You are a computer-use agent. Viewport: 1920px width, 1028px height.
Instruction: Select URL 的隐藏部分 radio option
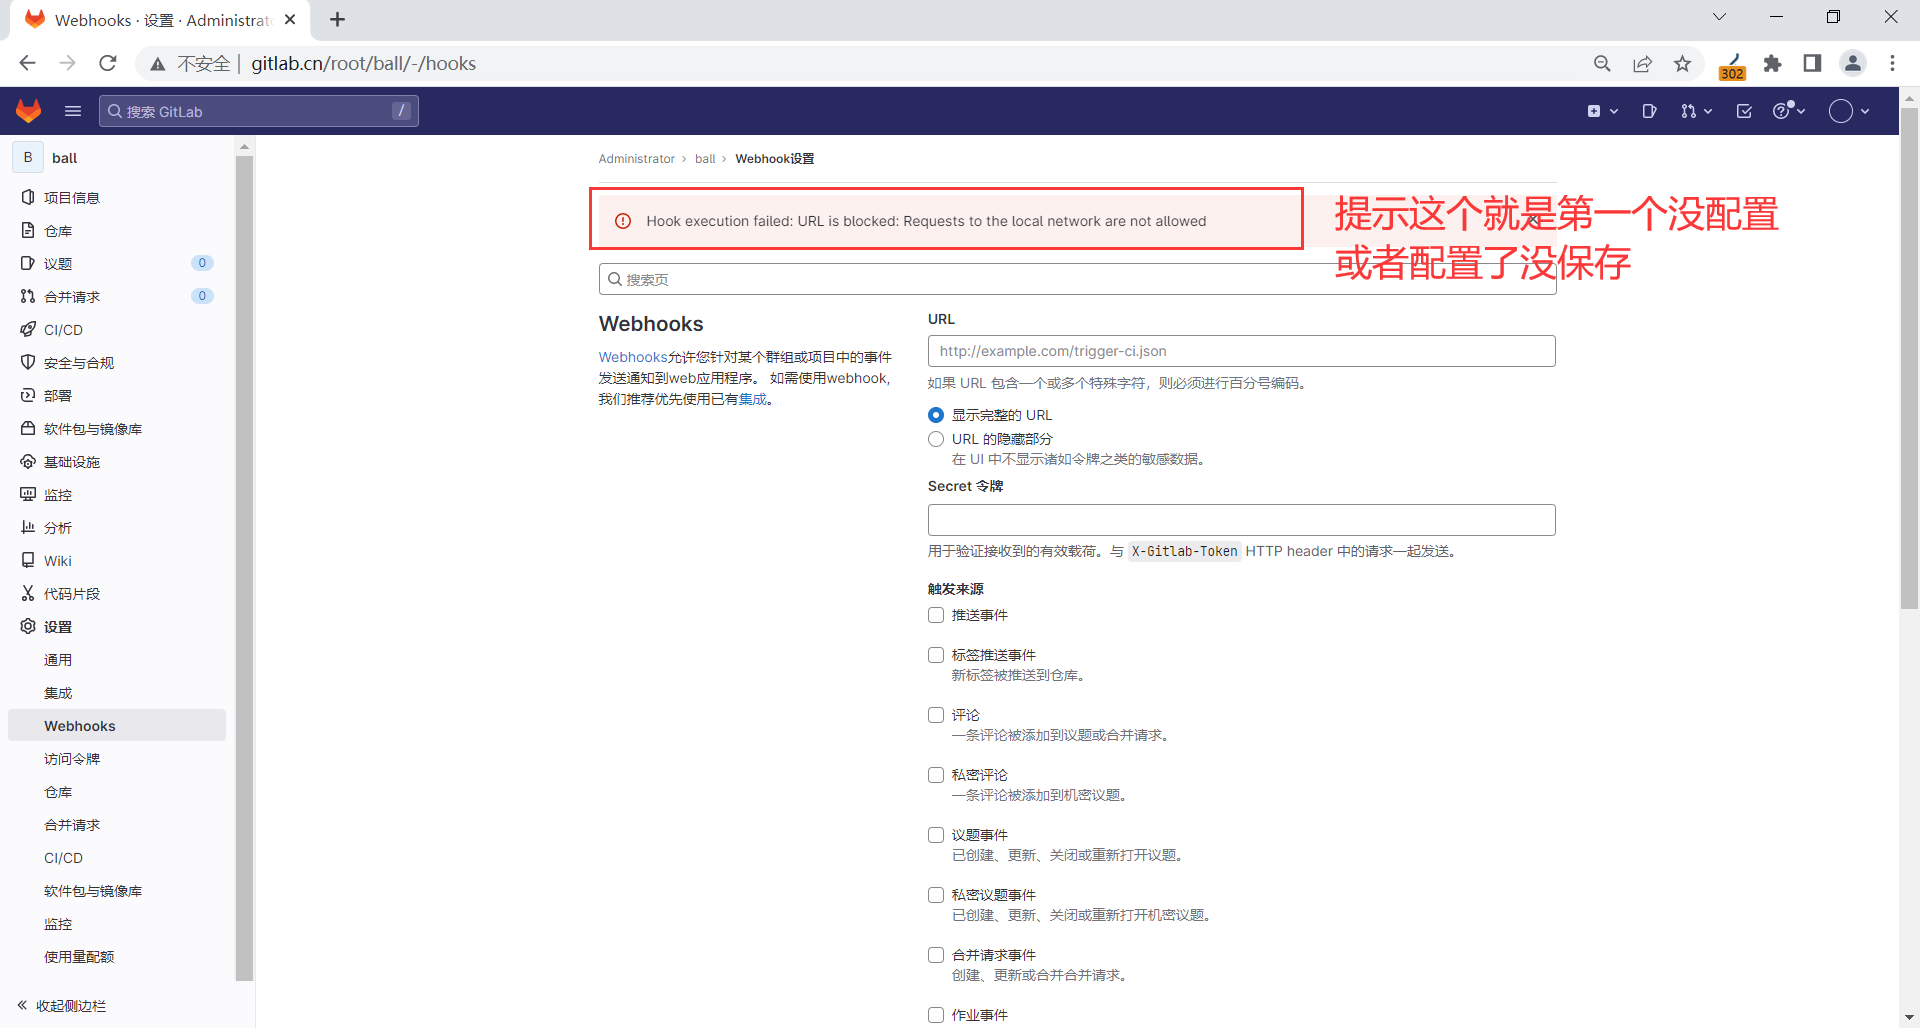tap(936, 439)
